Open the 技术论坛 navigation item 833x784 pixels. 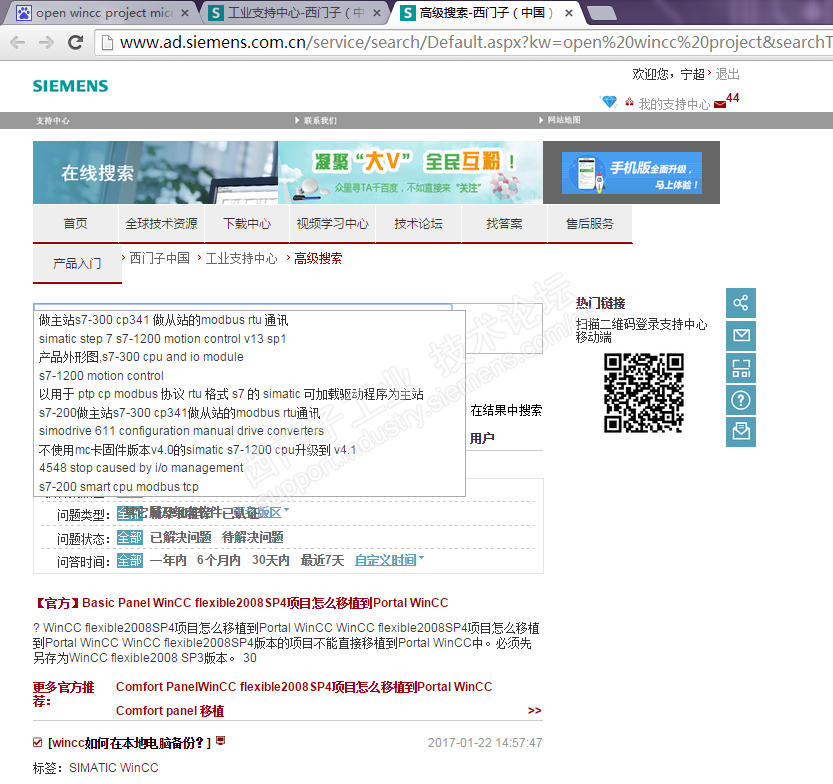pyautogui.click(x=419, y=224)
